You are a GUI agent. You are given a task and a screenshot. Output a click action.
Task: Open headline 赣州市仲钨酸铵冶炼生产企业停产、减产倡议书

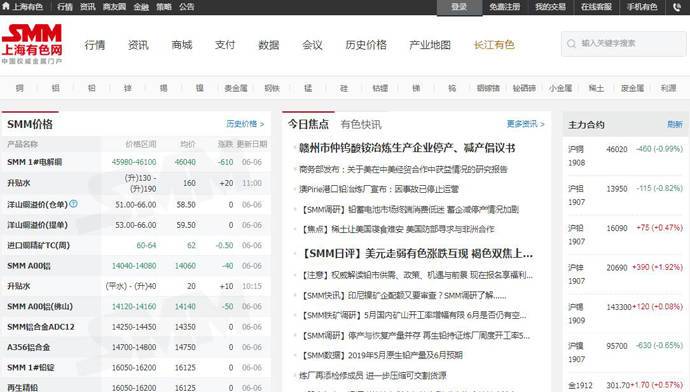407,148
